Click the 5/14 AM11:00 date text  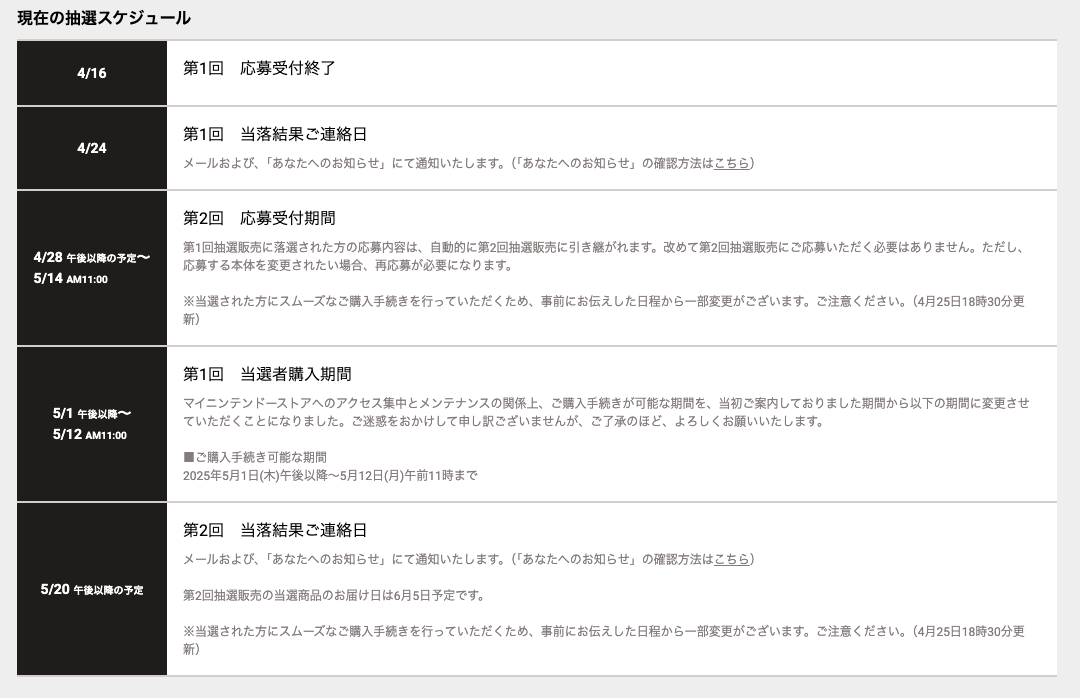(x=70, y=278)
